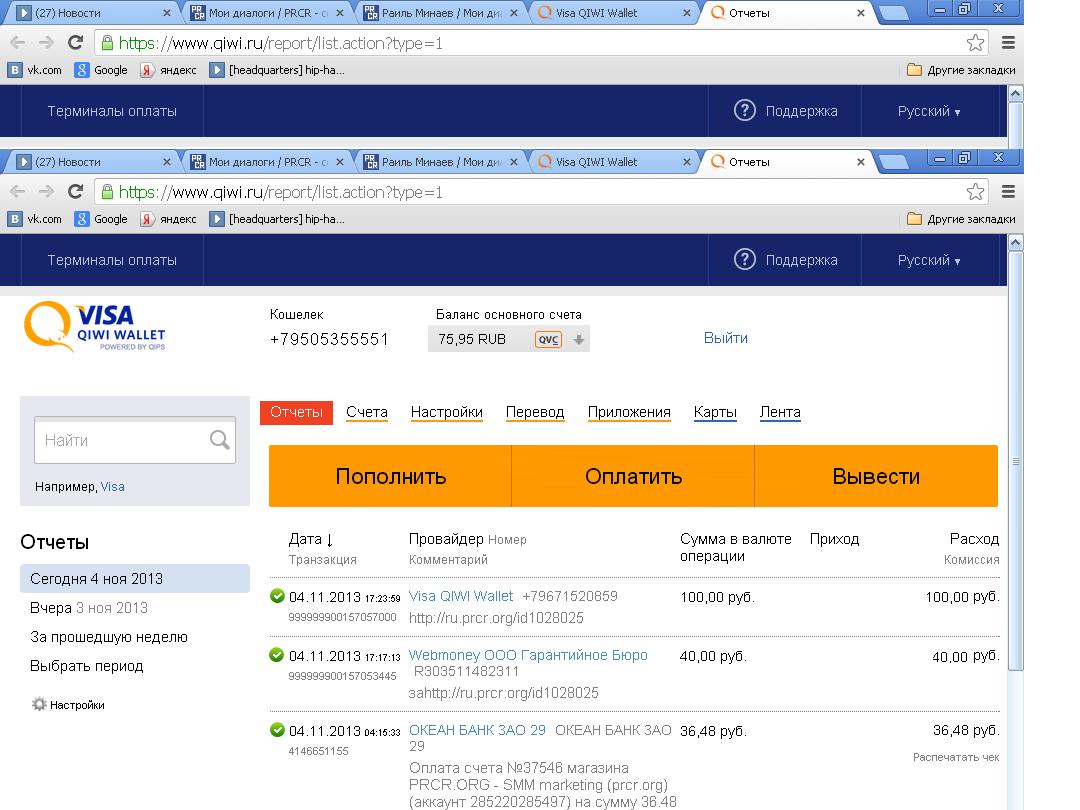Select the Вчера 3 ноя 2013 report period
This screenshot has height=810, width=1080.
(x=89, y=608)
